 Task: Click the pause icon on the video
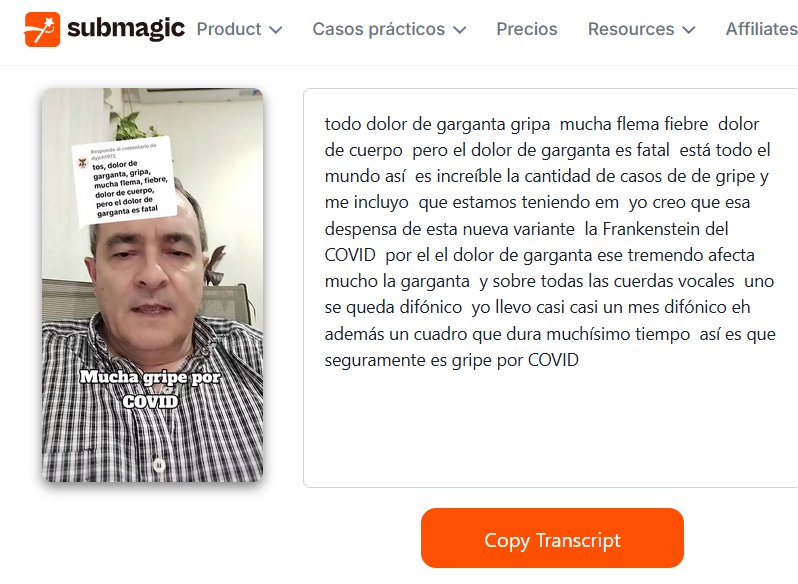click(x=159, y=464)
